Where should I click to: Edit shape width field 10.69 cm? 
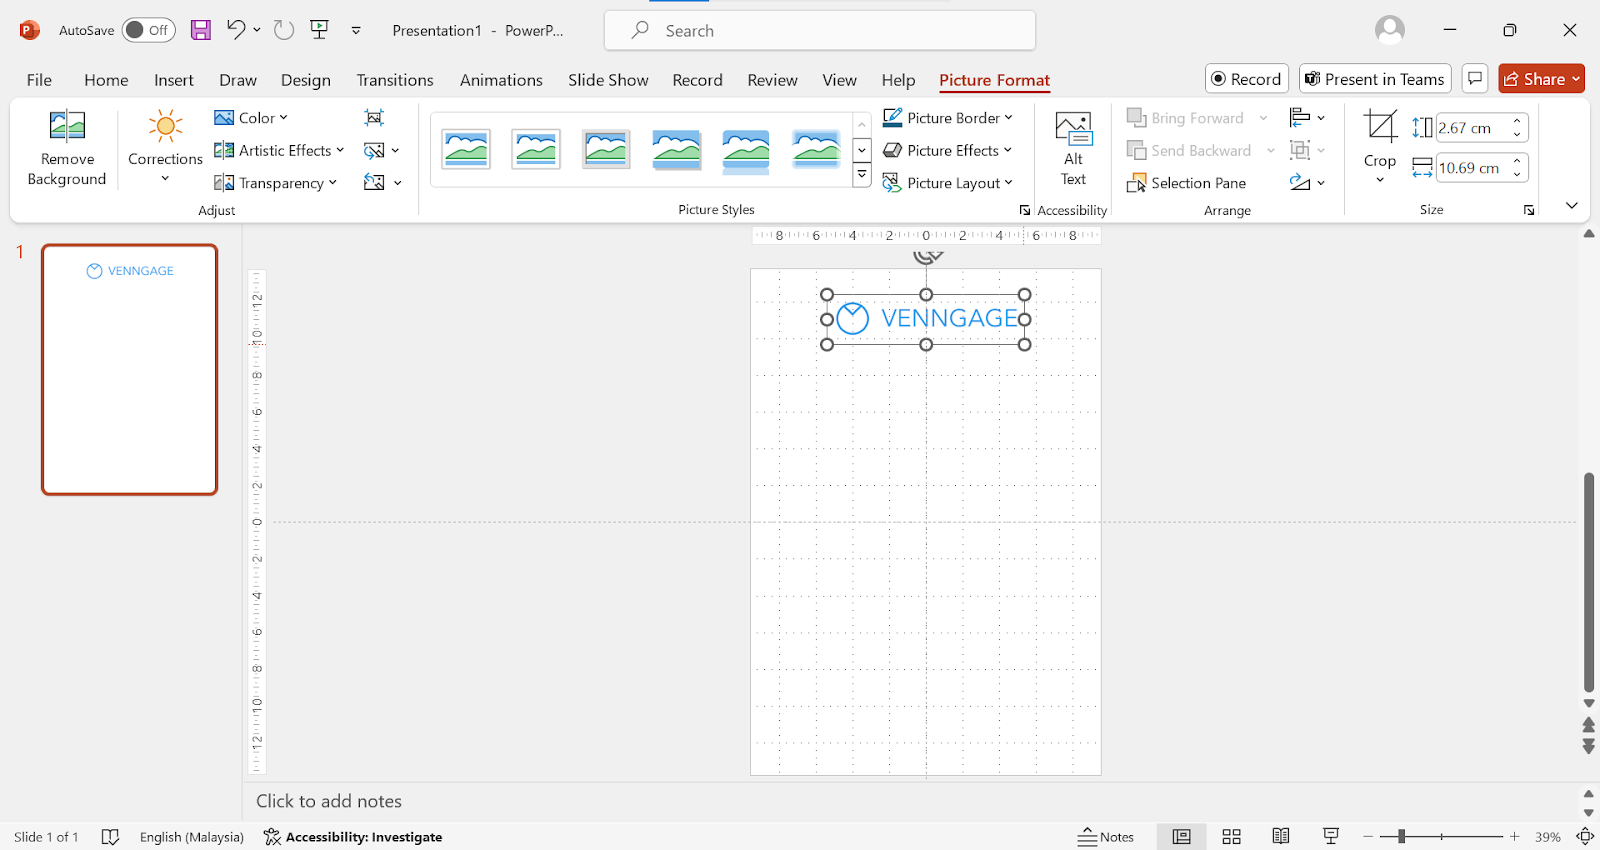click(1472, 168)
